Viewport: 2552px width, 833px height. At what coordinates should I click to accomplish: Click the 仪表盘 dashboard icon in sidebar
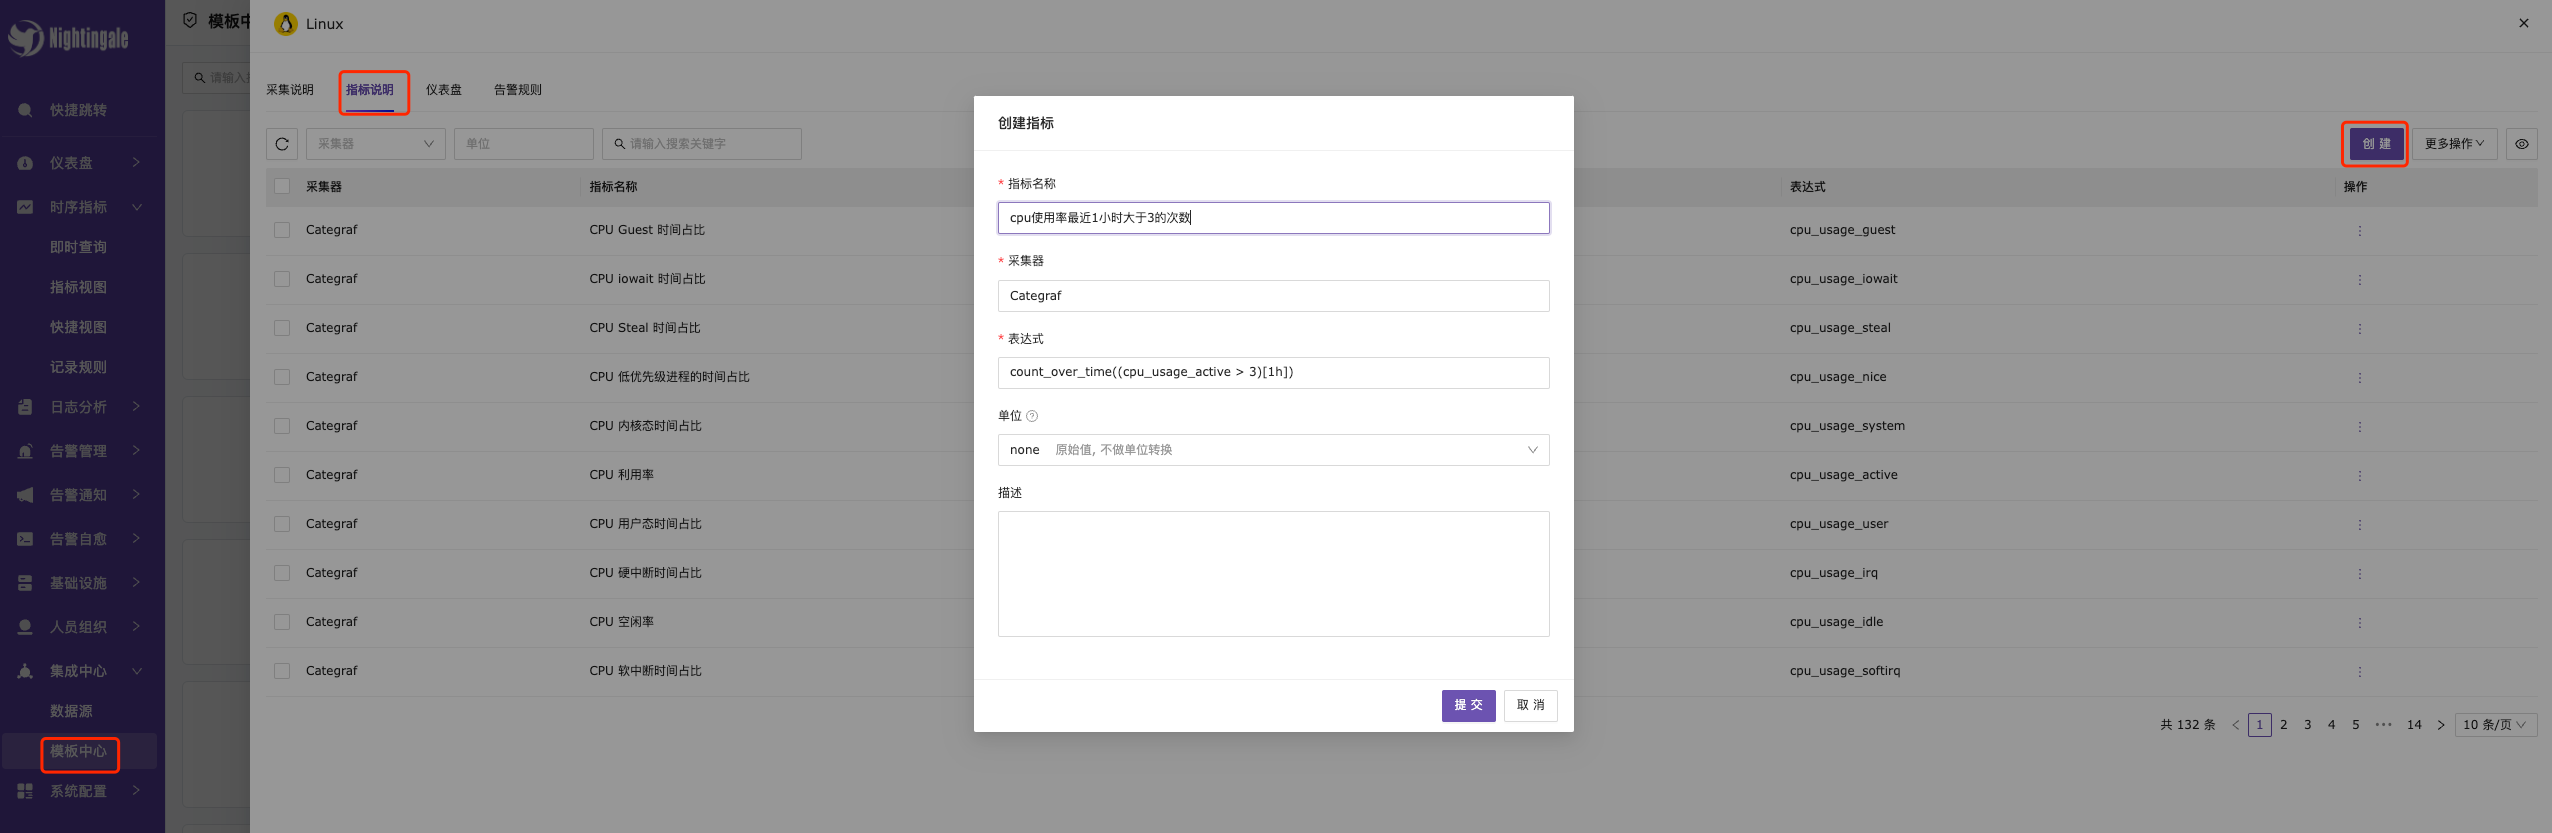click(x=25, y=163)
